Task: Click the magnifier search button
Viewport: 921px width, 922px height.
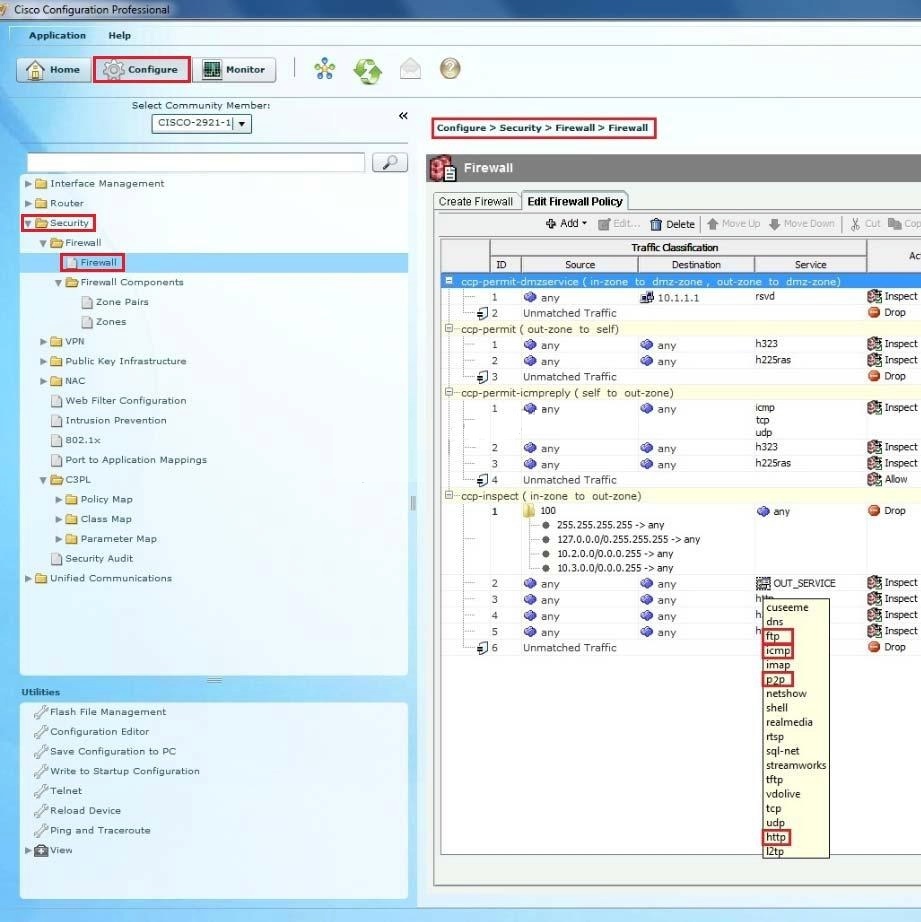Action: click(390, 162)
